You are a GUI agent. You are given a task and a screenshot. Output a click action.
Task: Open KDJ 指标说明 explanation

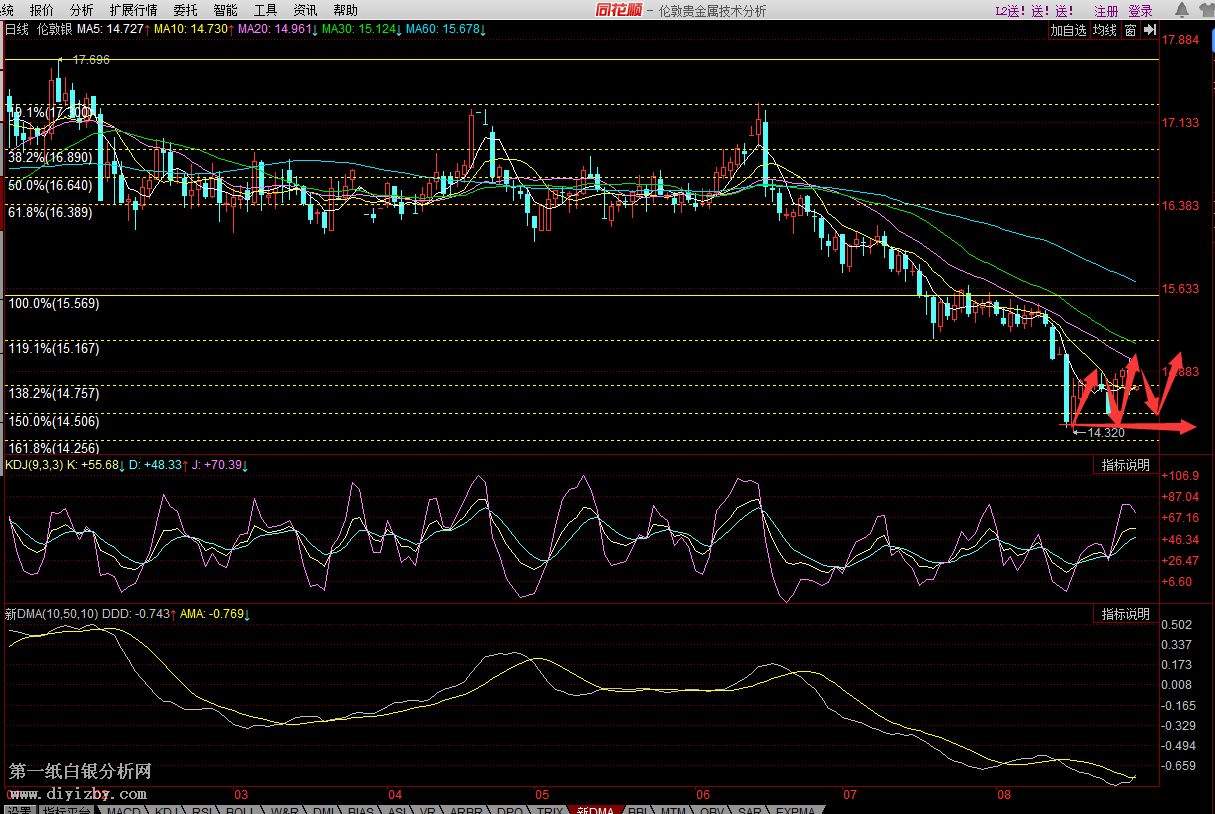pyautogui.click(x=1125, y=465)
